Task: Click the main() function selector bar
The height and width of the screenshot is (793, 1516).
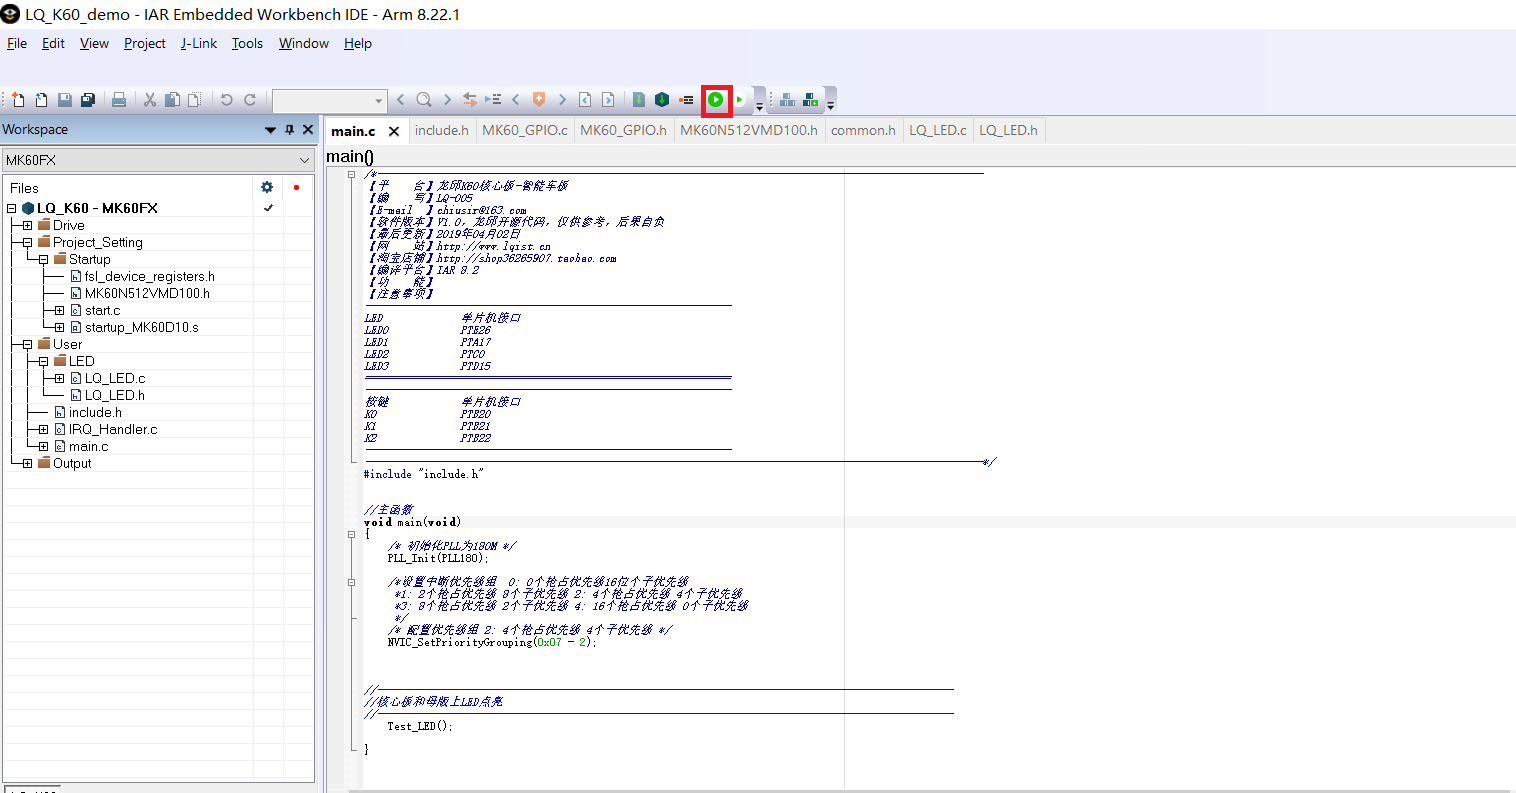Action: (920, 156)
